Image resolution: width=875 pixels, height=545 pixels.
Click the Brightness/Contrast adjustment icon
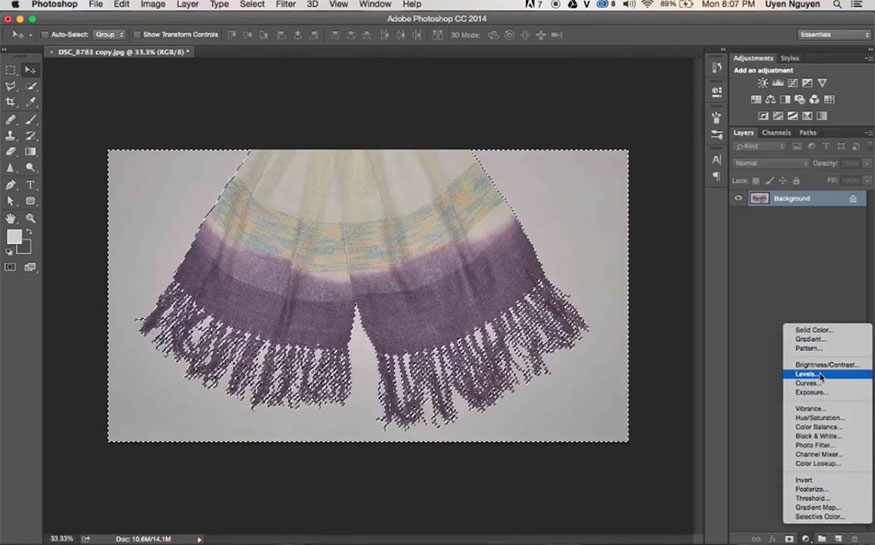763,83
